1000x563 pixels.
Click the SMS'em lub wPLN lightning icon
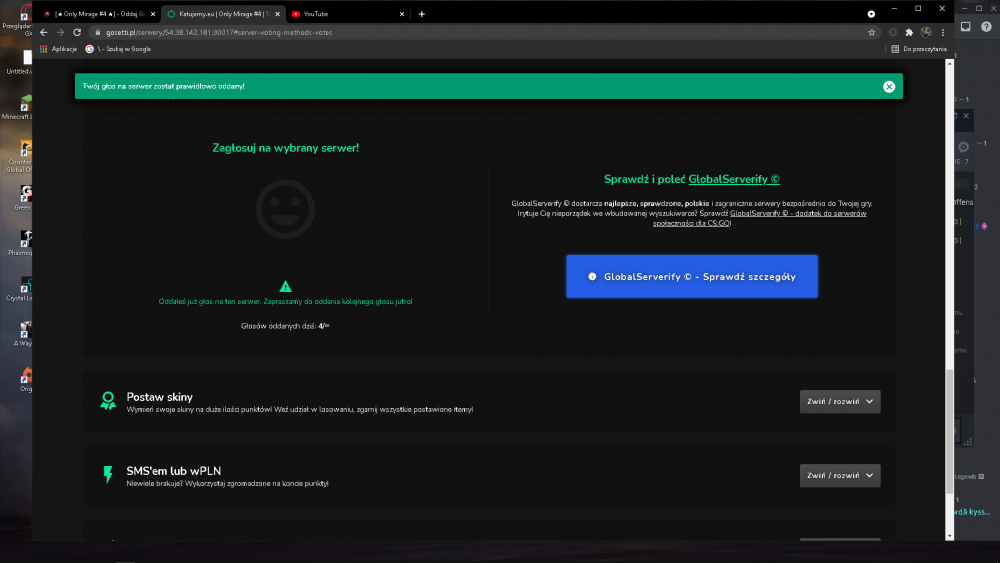point(108,474)
